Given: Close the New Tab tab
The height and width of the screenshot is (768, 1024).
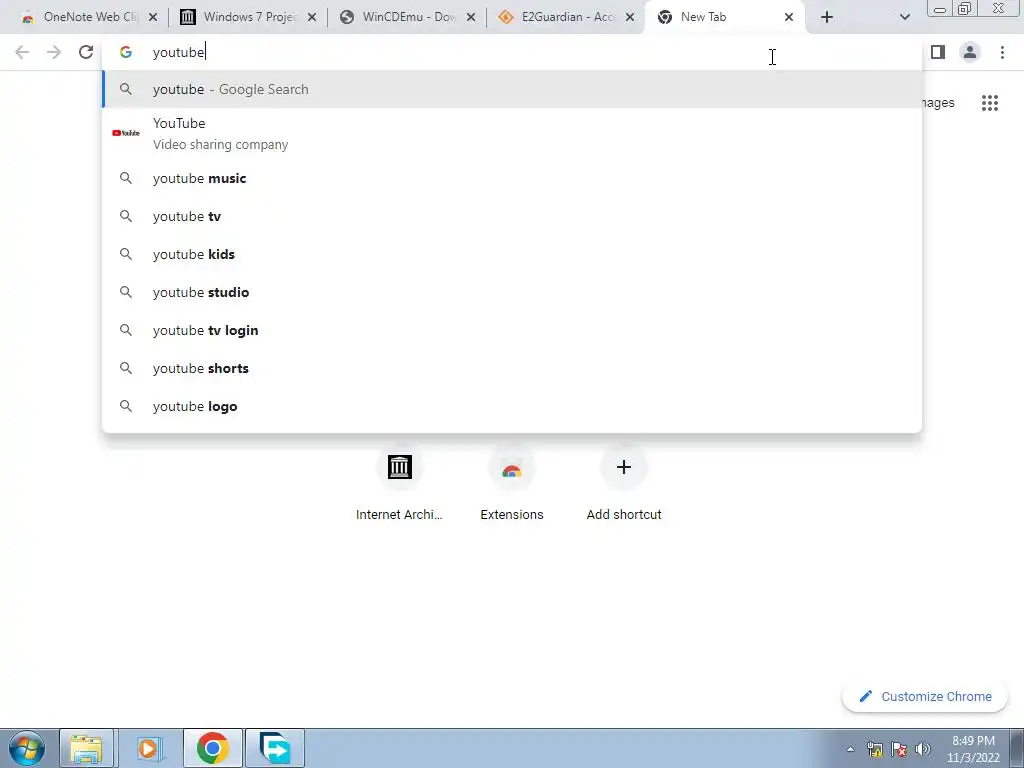Looking at the screenshot, I should coord(789,18).
